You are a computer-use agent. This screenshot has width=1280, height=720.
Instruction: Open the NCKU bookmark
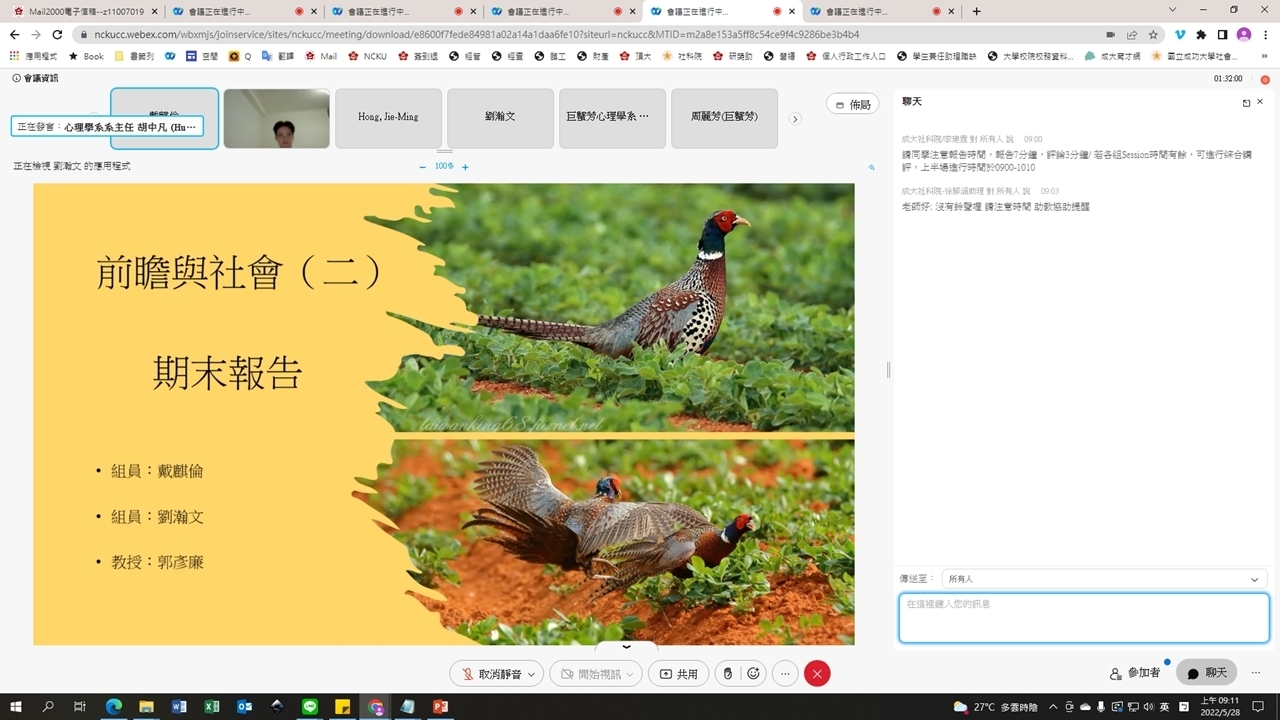(367, 56)
